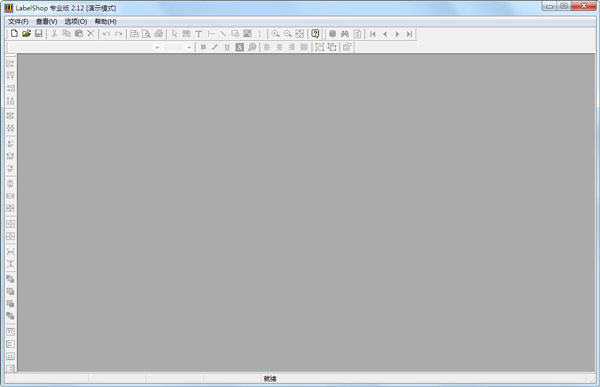
Task: Select the diagonal line drawing tool
Action: click(223, 34)
